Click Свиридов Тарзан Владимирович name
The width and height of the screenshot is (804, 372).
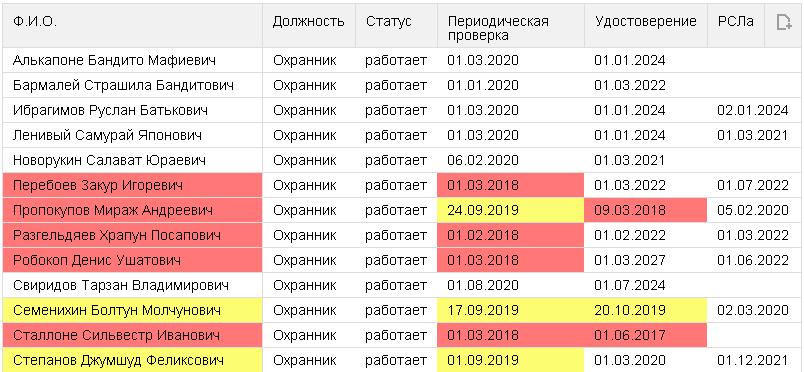click(x=120, y=285)
